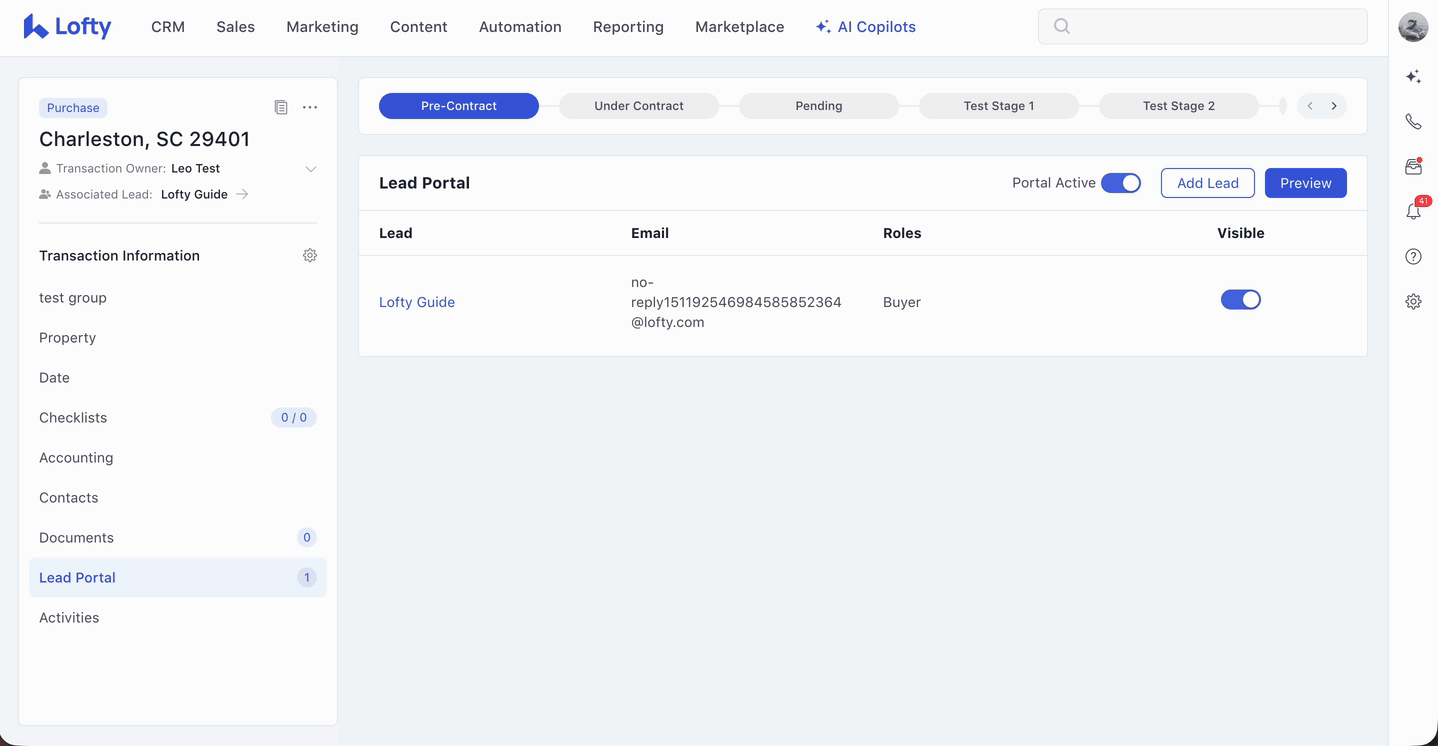1438x746 pixels.
Task: Open Checklists in the transaction sidebar
Action: 73,418
